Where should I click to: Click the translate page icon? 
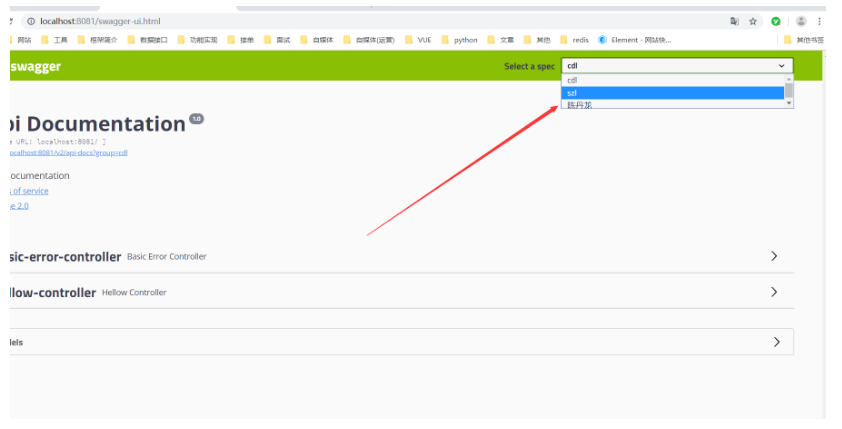coord(734,21)
